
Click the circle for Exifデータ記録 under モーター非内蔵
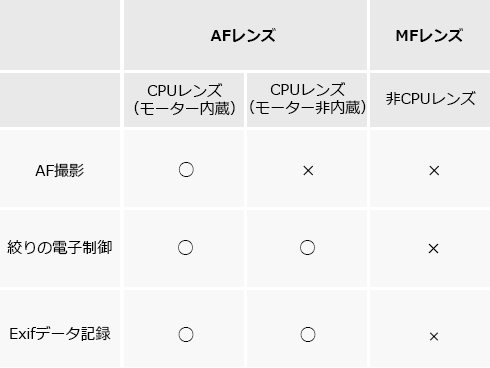[x=308, y=334]
